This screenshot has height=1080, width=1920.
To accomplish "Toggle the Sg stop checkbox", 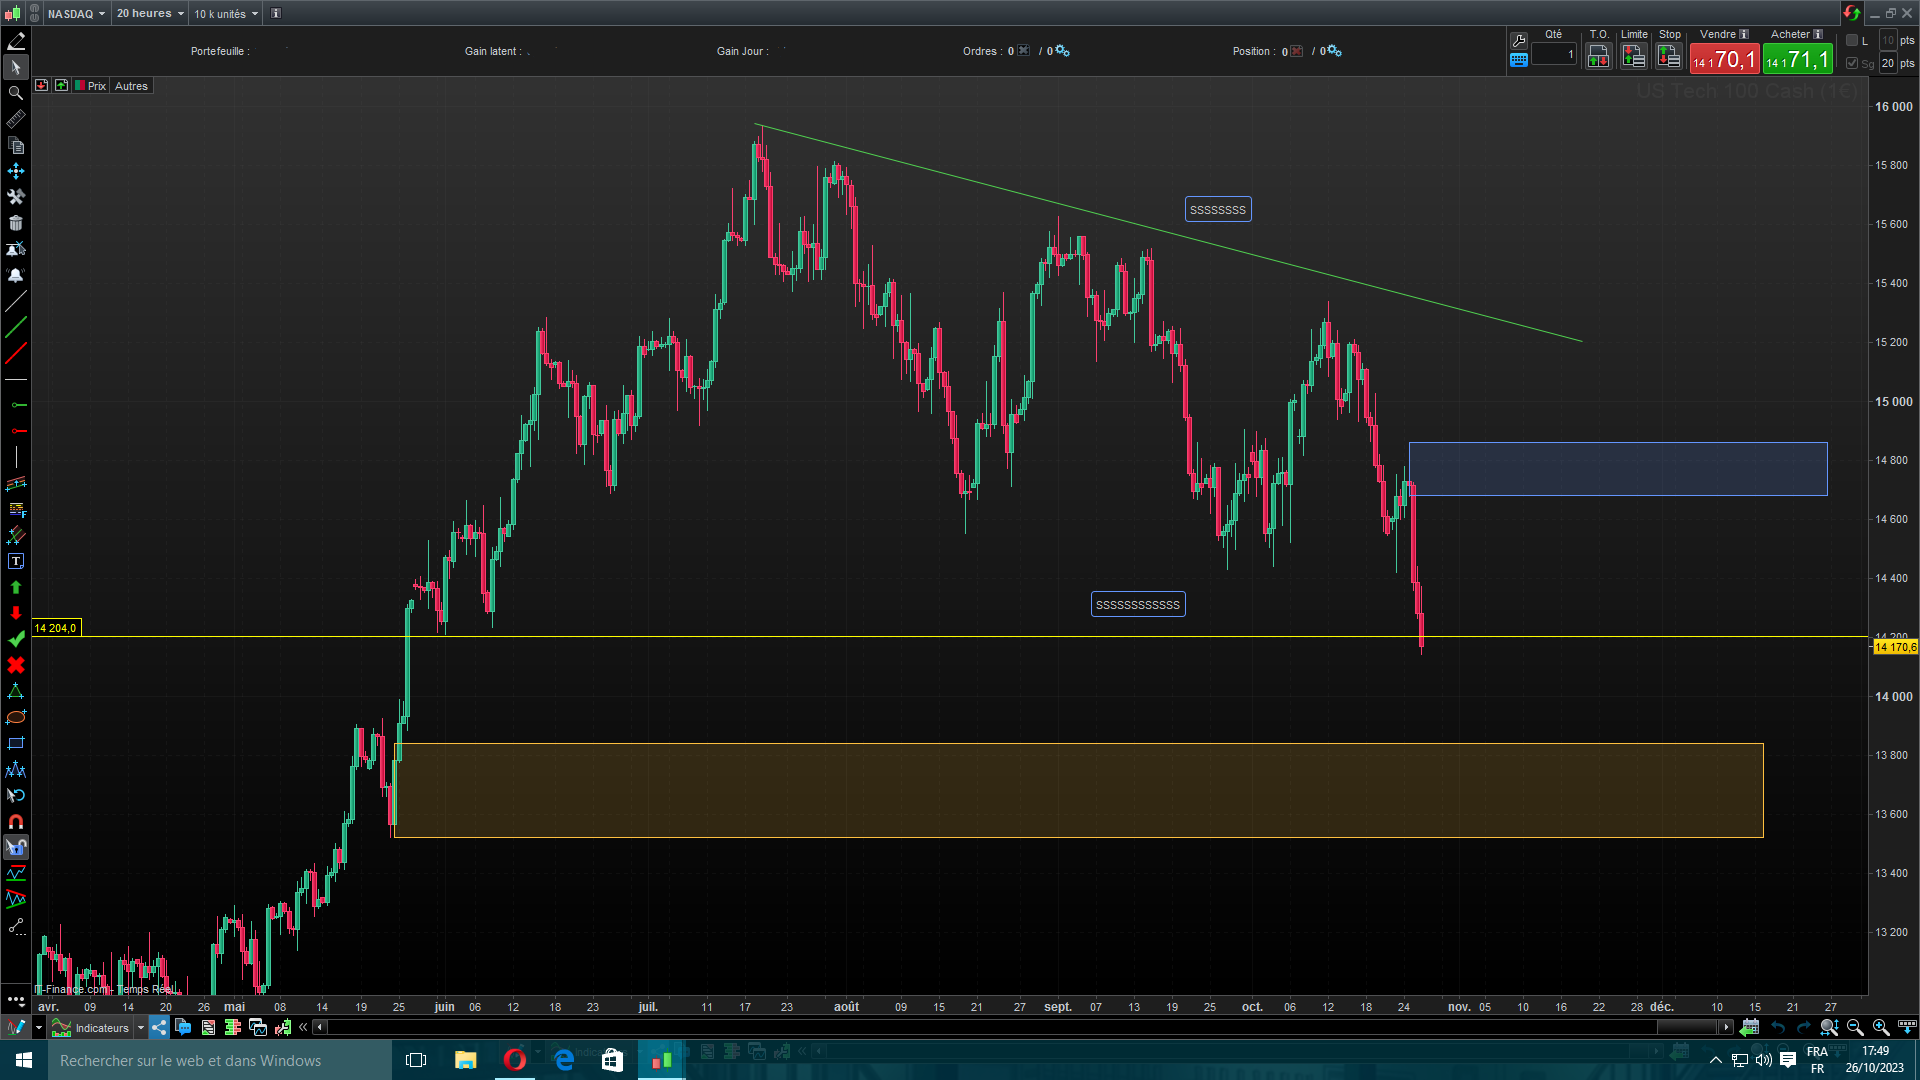I will point(1852,63).
